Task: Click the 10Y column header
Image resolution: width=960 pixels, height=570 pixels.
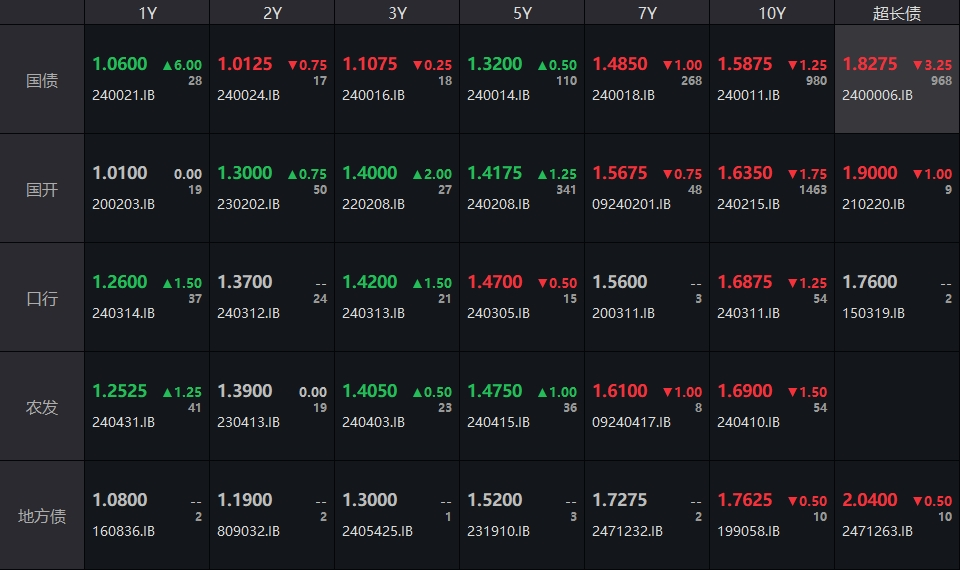Action: [x=772, y=13]
